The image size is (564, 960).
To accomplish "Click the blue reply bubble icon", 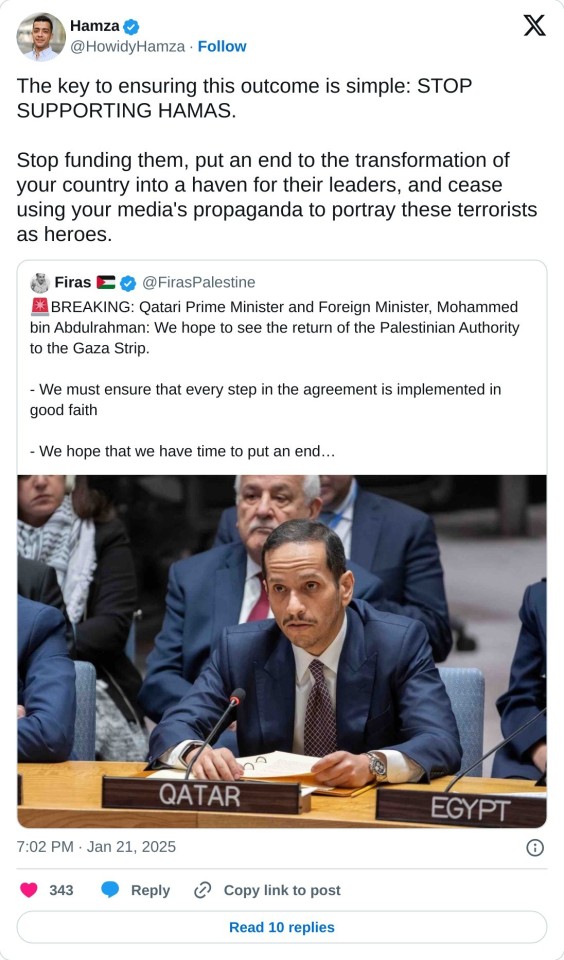I will [110, 890].
